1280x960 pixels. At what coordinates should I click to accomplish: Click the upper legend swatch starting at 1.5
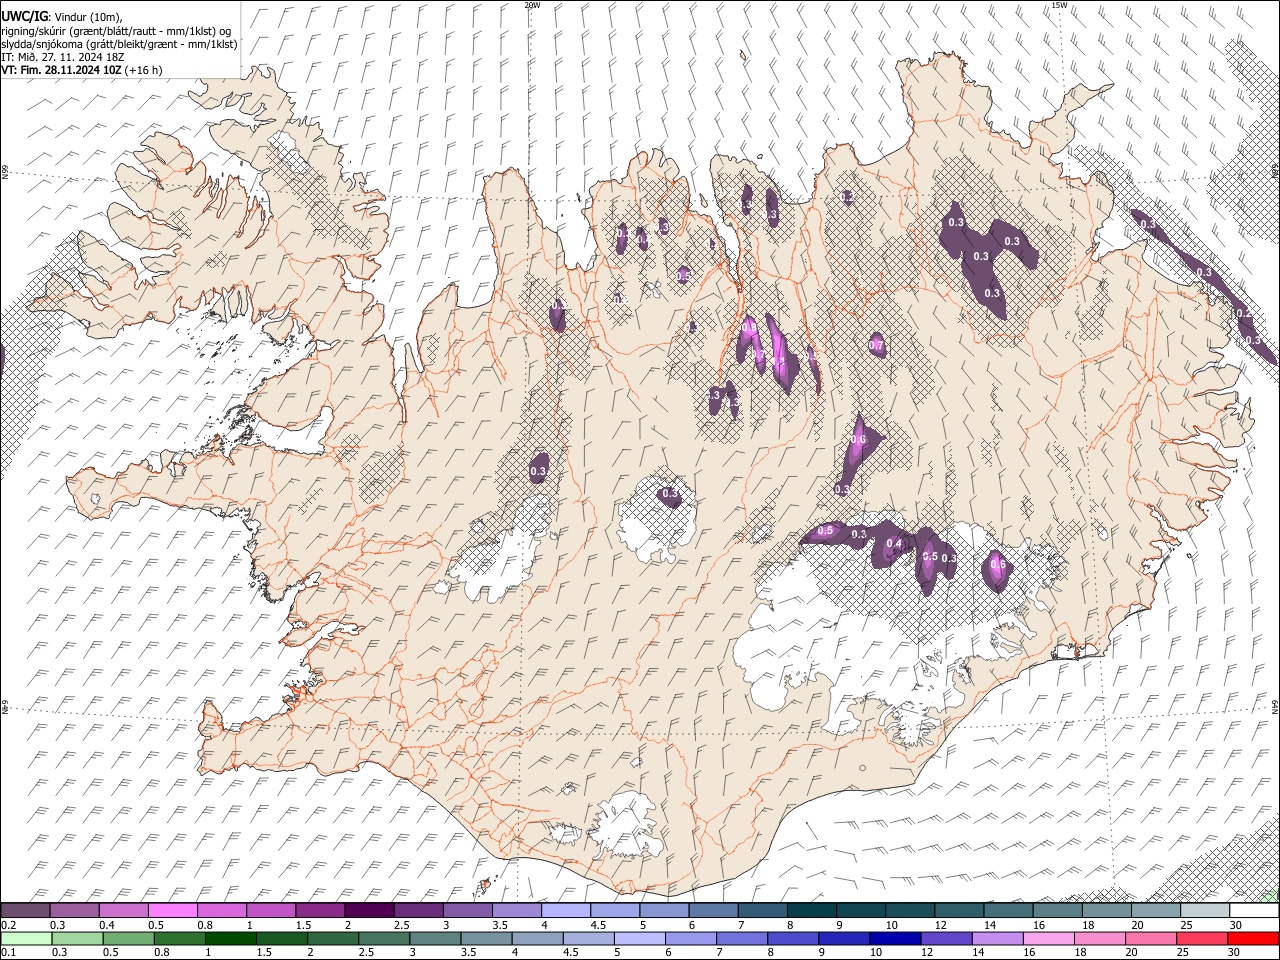point(319,910)
